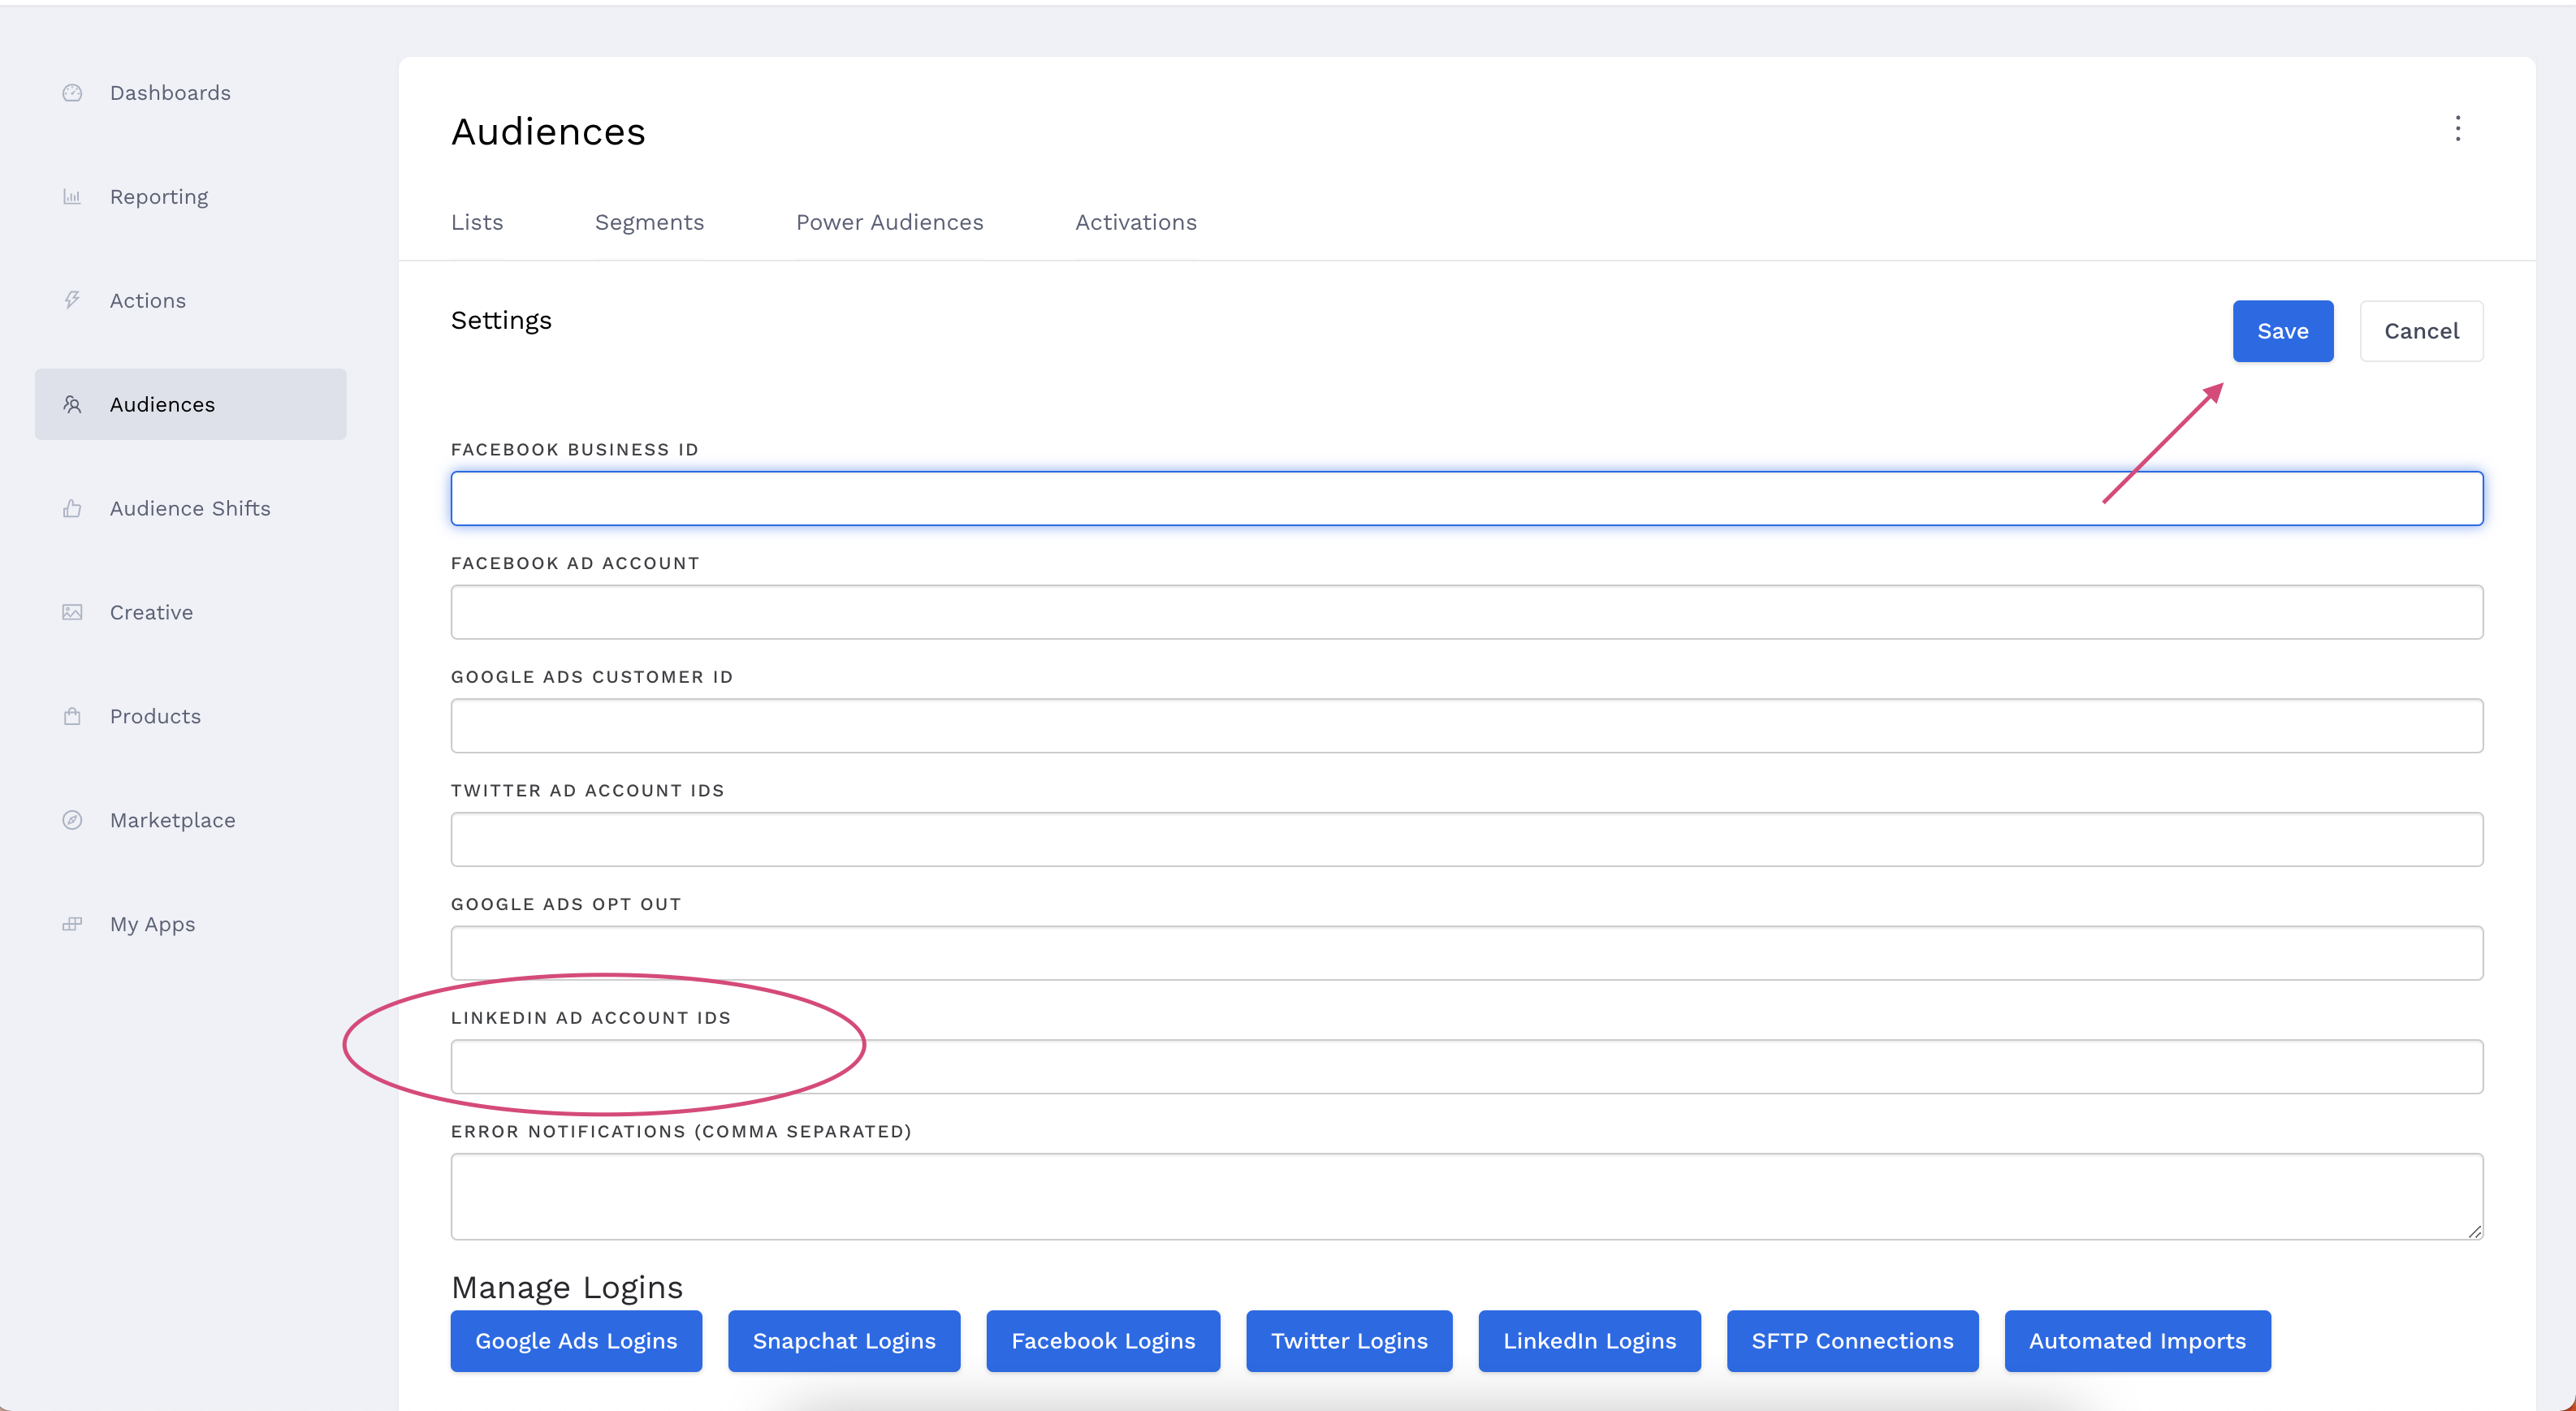Click the Dashboards gauge icon in sidebar
Image resolution: width=2576 pixels, height=1411 pixels.
72,93
